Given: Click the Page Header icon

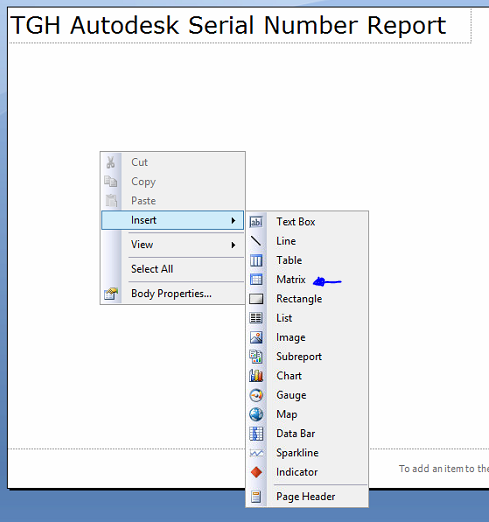Looking at the screenshot, I should pos(256,497).
